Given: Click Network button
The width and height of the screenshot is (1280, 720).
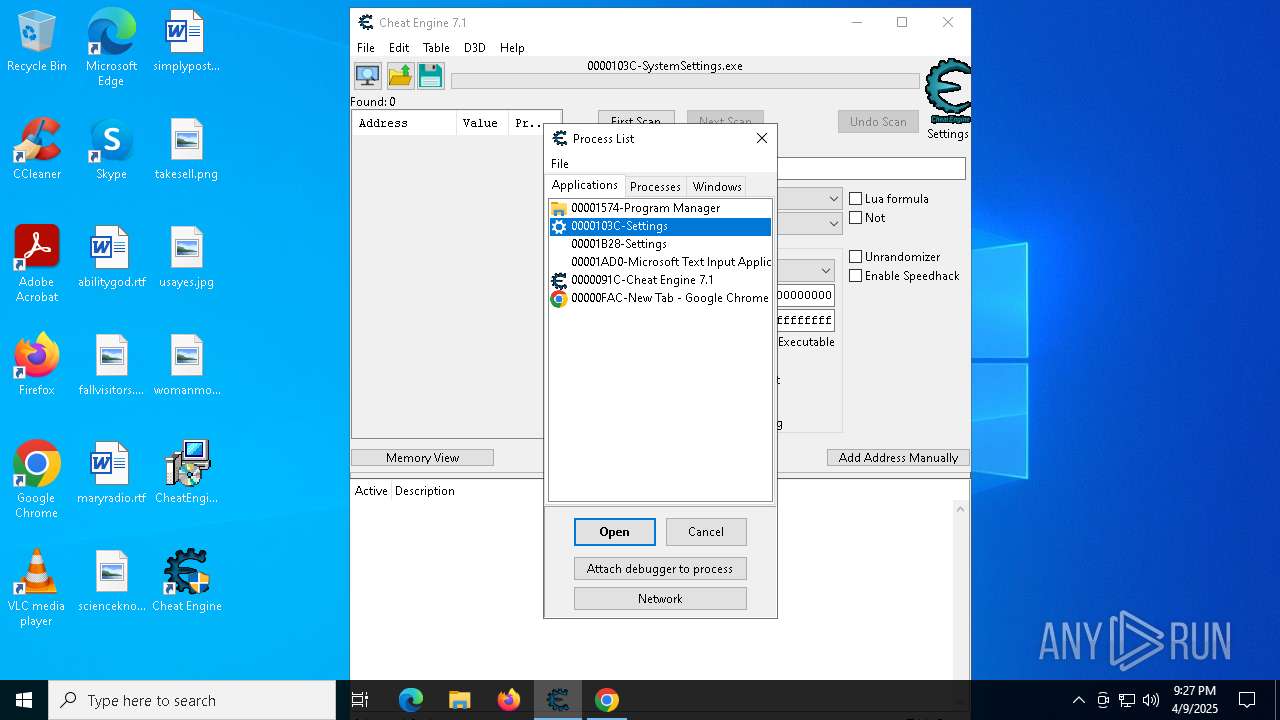Looking at the screenshot, I should point(660,599).
